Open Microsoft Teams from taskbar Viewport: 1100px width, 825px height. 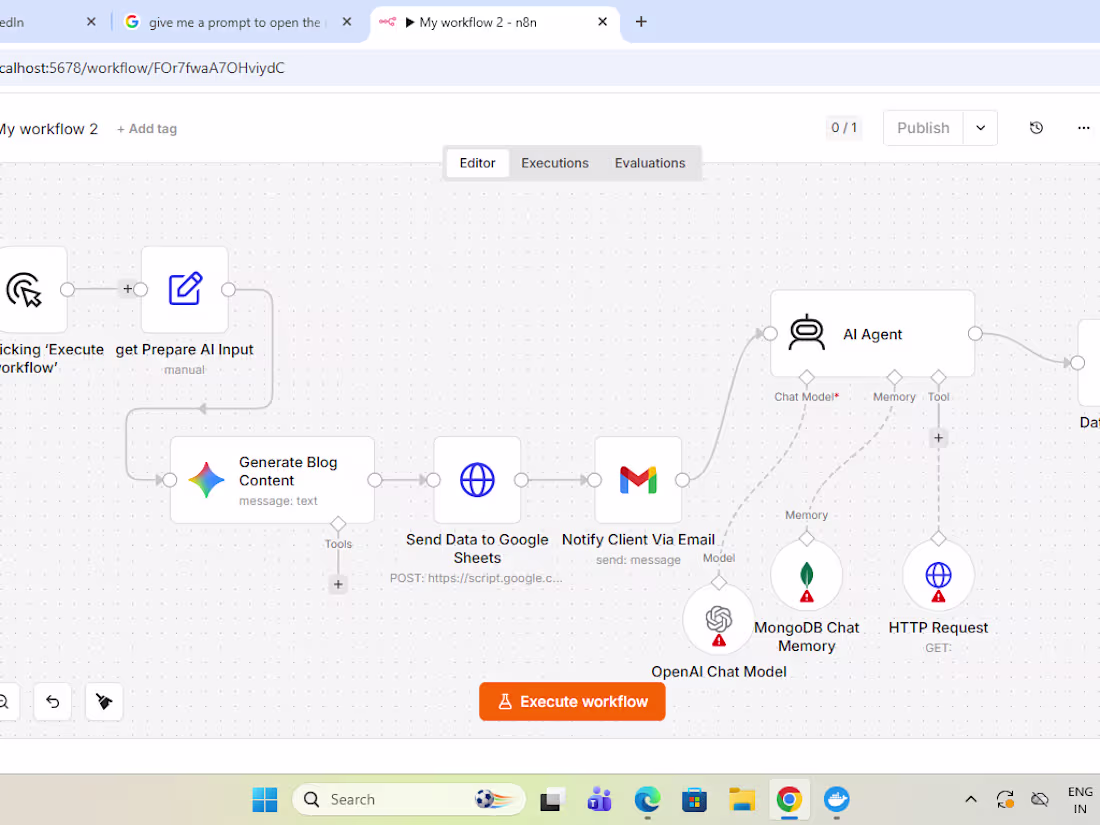click(x=599, y=799)
